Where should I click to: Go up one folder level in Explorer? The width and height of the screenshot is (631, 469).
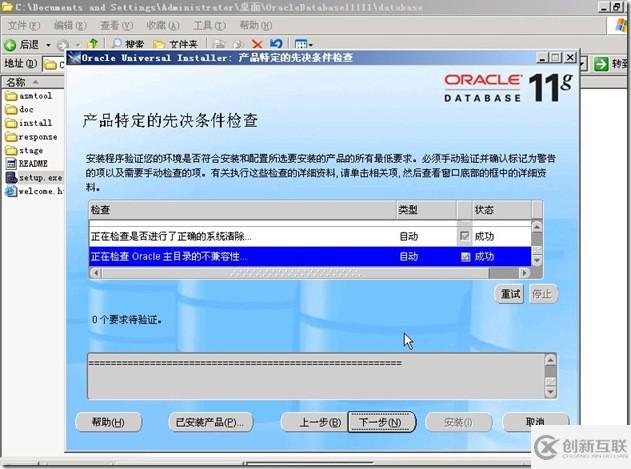(x=93, y=43)
